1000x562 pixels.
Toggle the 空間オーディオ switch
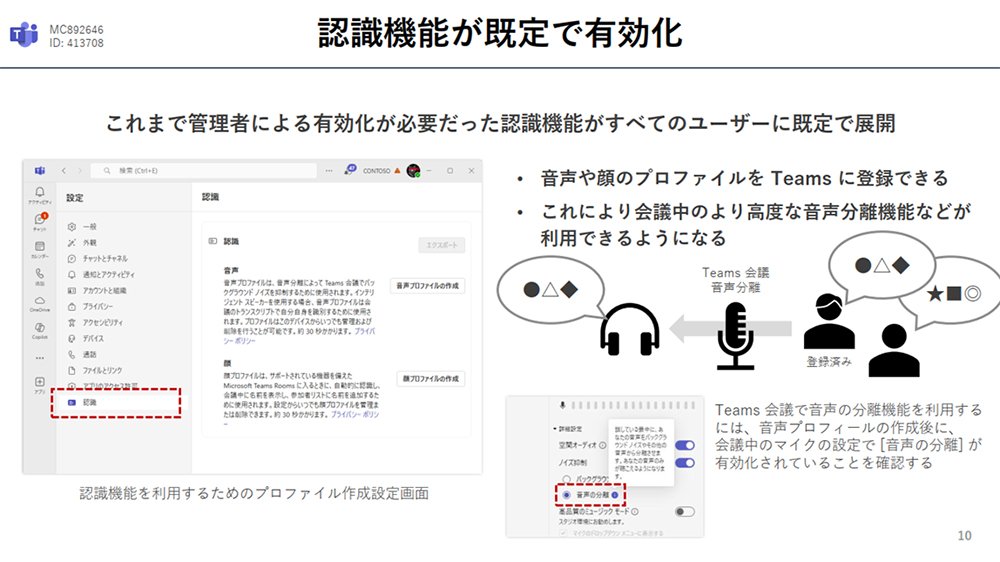click(684, 445)
